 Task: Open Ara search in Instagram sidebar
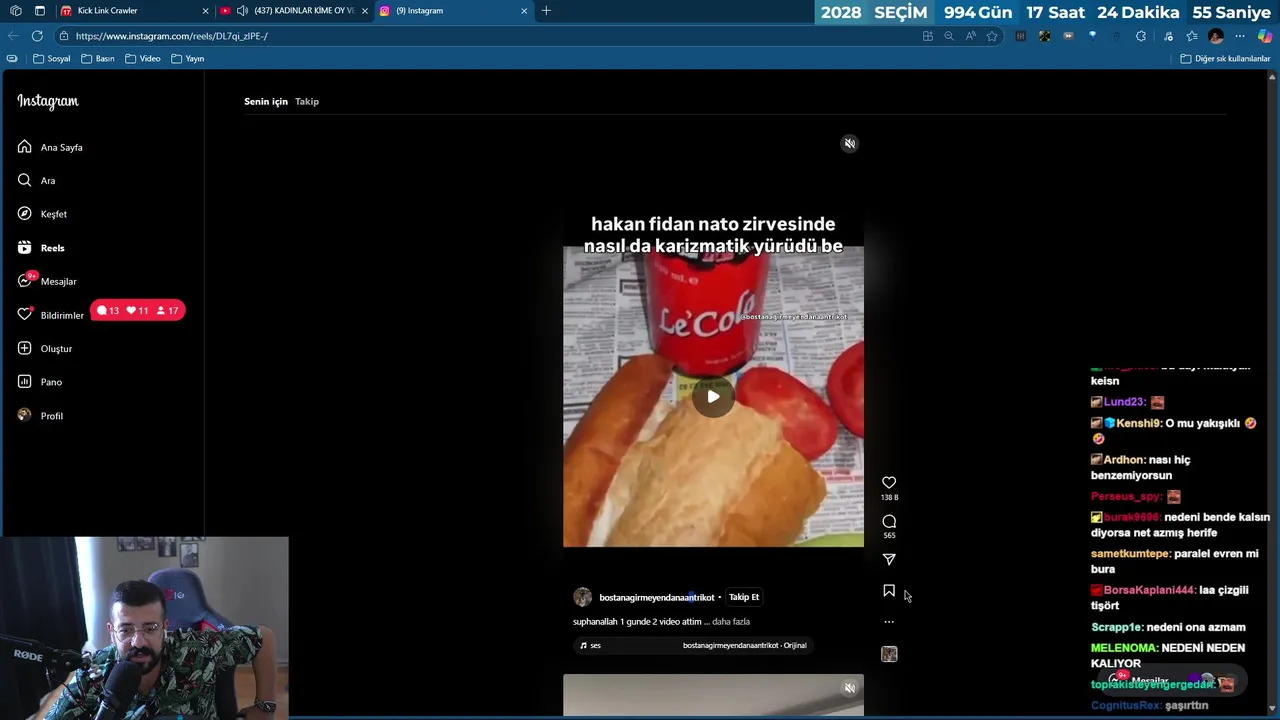37,181
